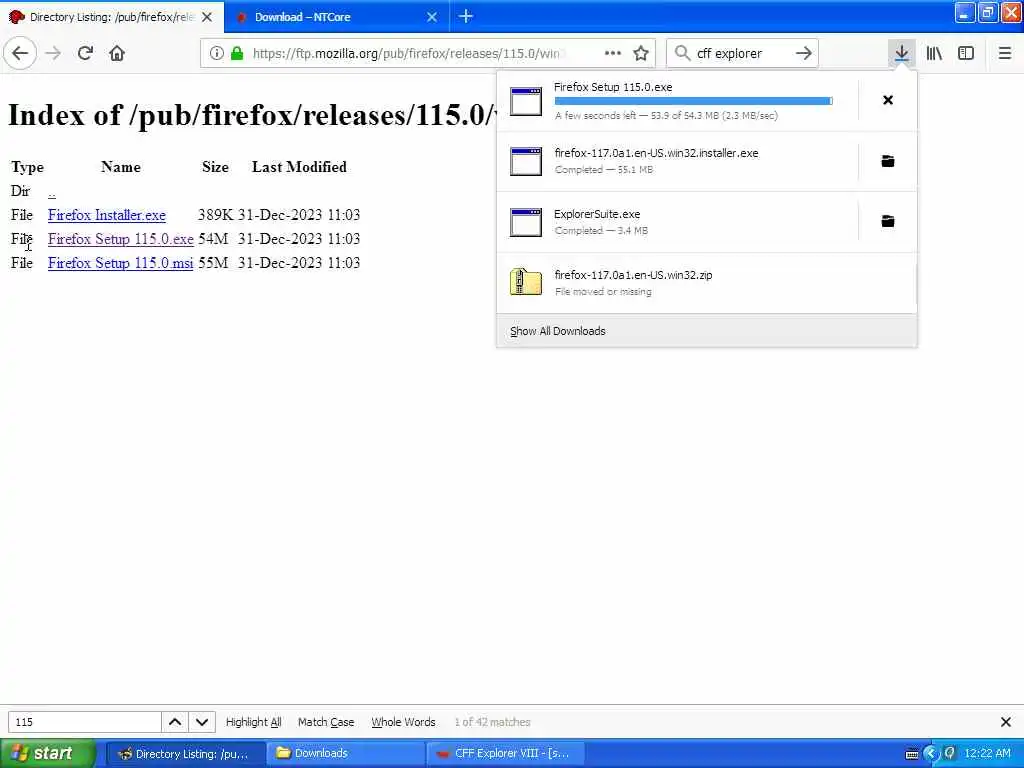Viewport: 1024px width, 768px height.
Task: Reload the current page
Action: point(85,53)
